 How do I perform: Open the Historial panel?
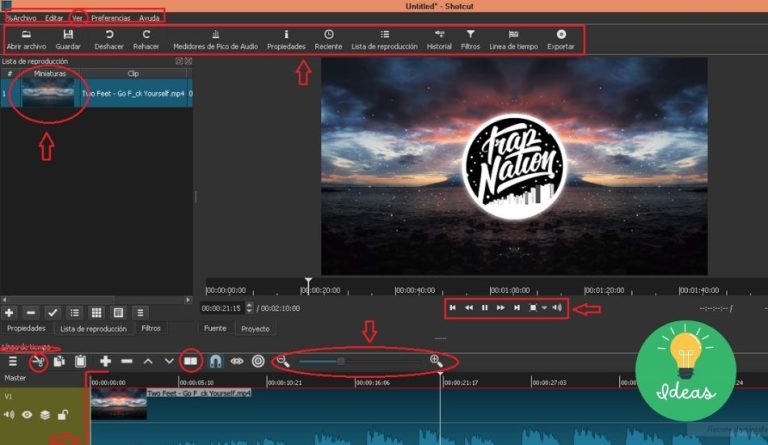(439, 40)
